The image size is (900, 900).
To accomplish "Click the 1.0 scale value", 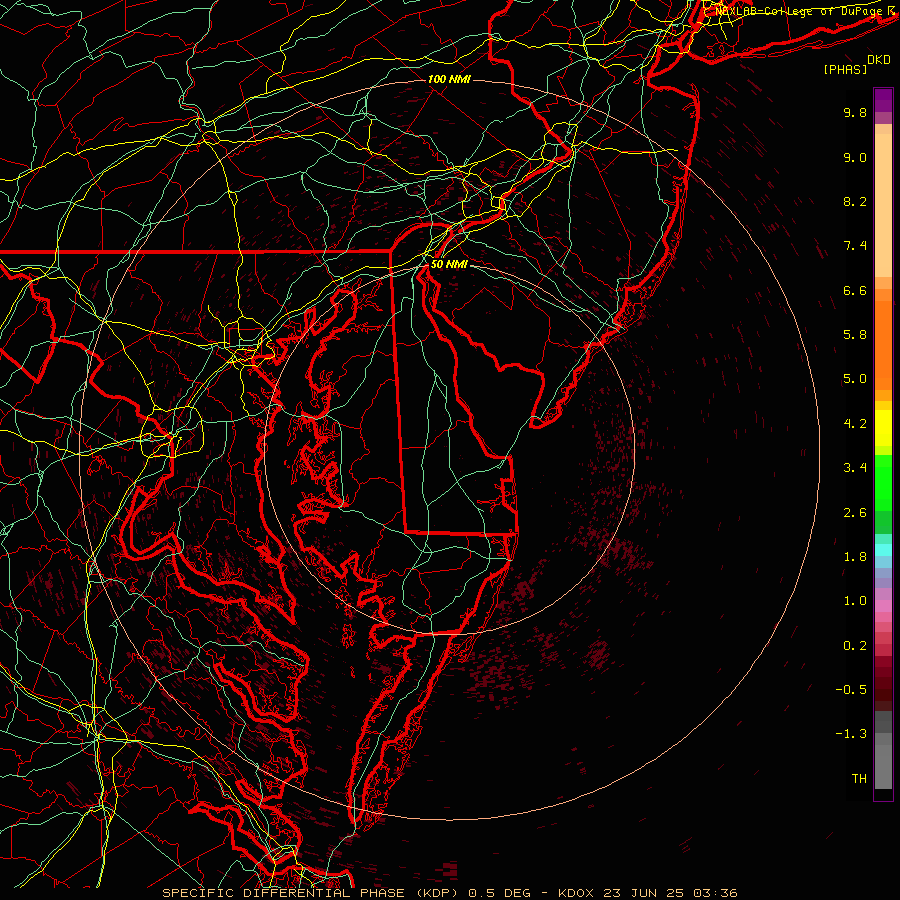I will pyautogui.click(x=855, y=601).
